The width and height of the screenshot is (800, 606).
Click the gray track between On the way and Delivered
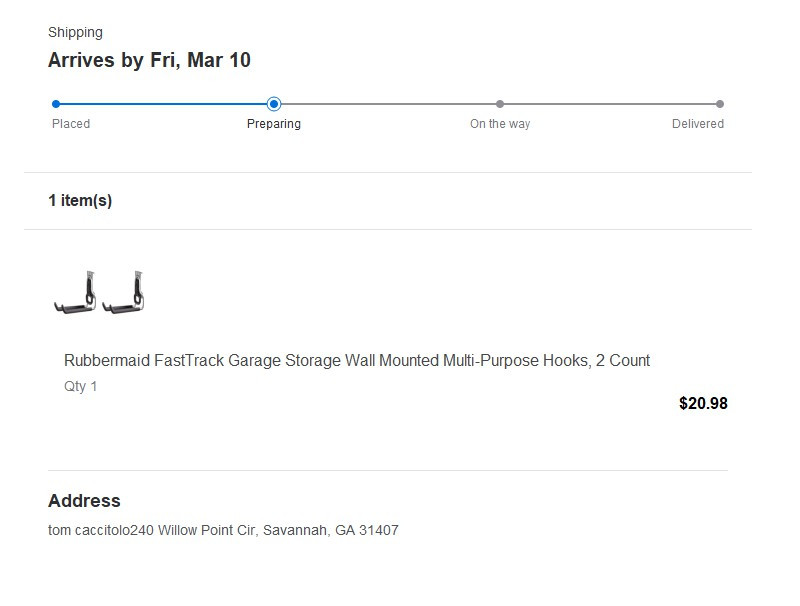[x=610, y=104]
